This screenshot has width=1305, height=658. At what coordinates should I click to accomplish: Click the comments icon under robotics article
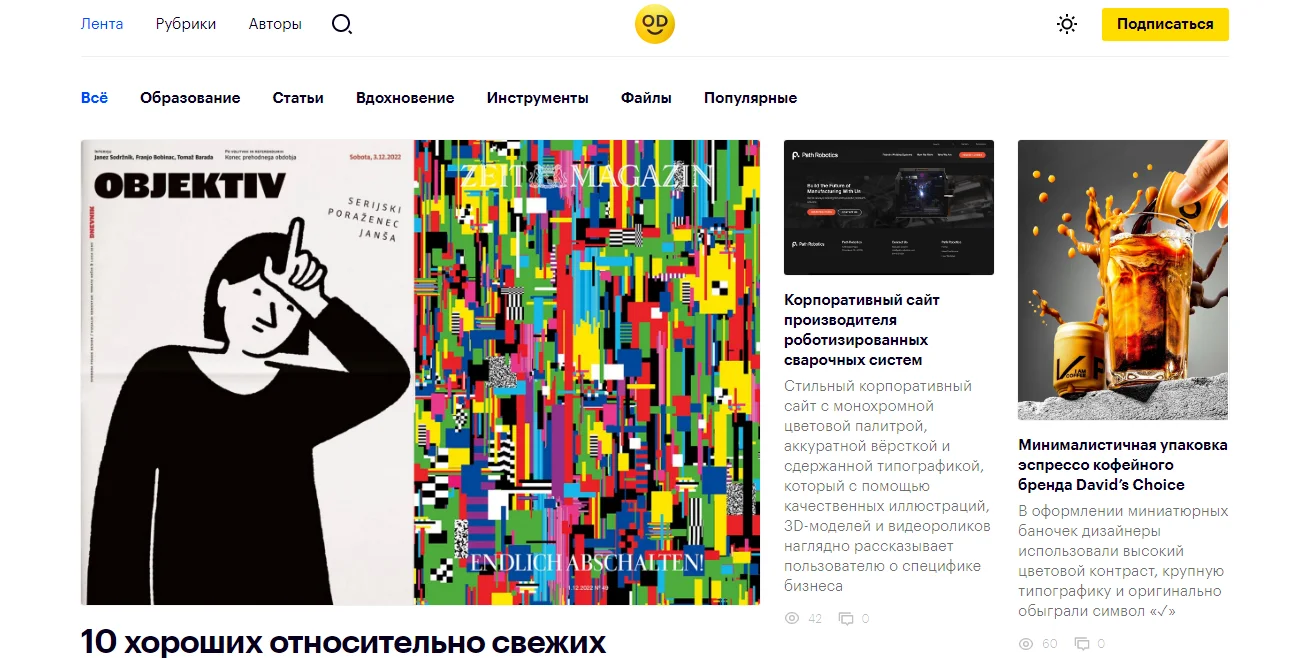click(846, 619)
